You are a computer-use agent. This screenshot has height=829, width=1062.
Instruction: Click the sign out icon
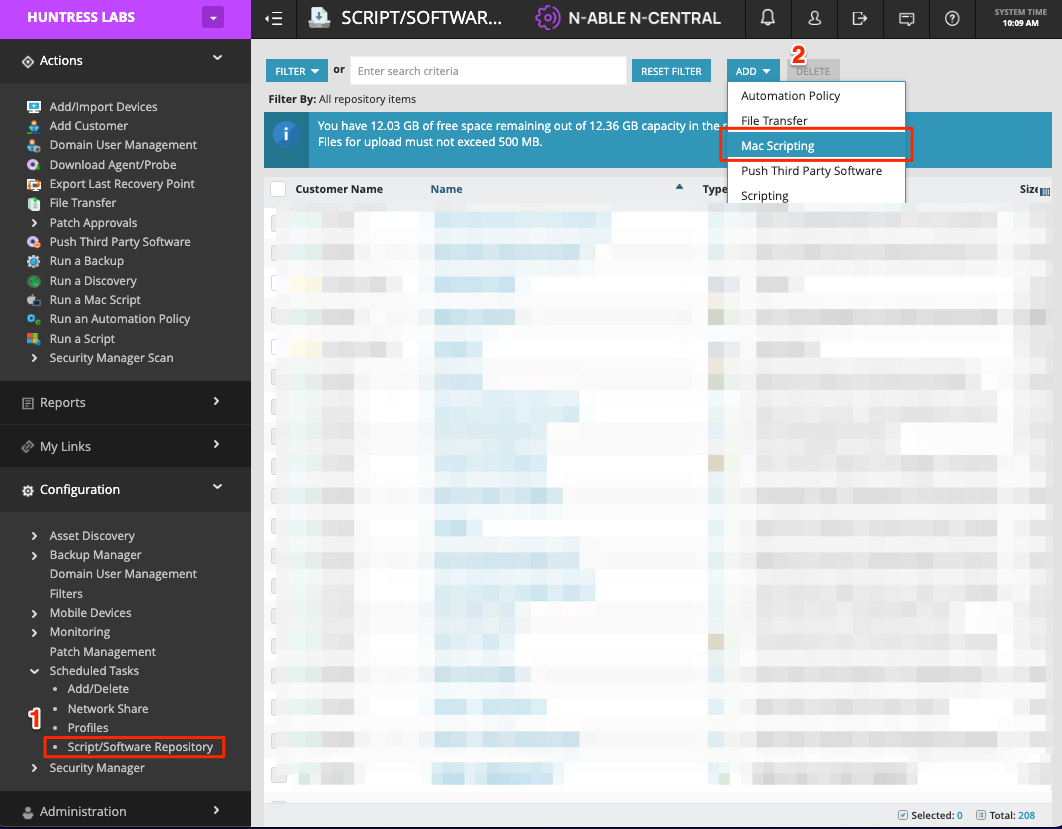click(x=859, y=18)
